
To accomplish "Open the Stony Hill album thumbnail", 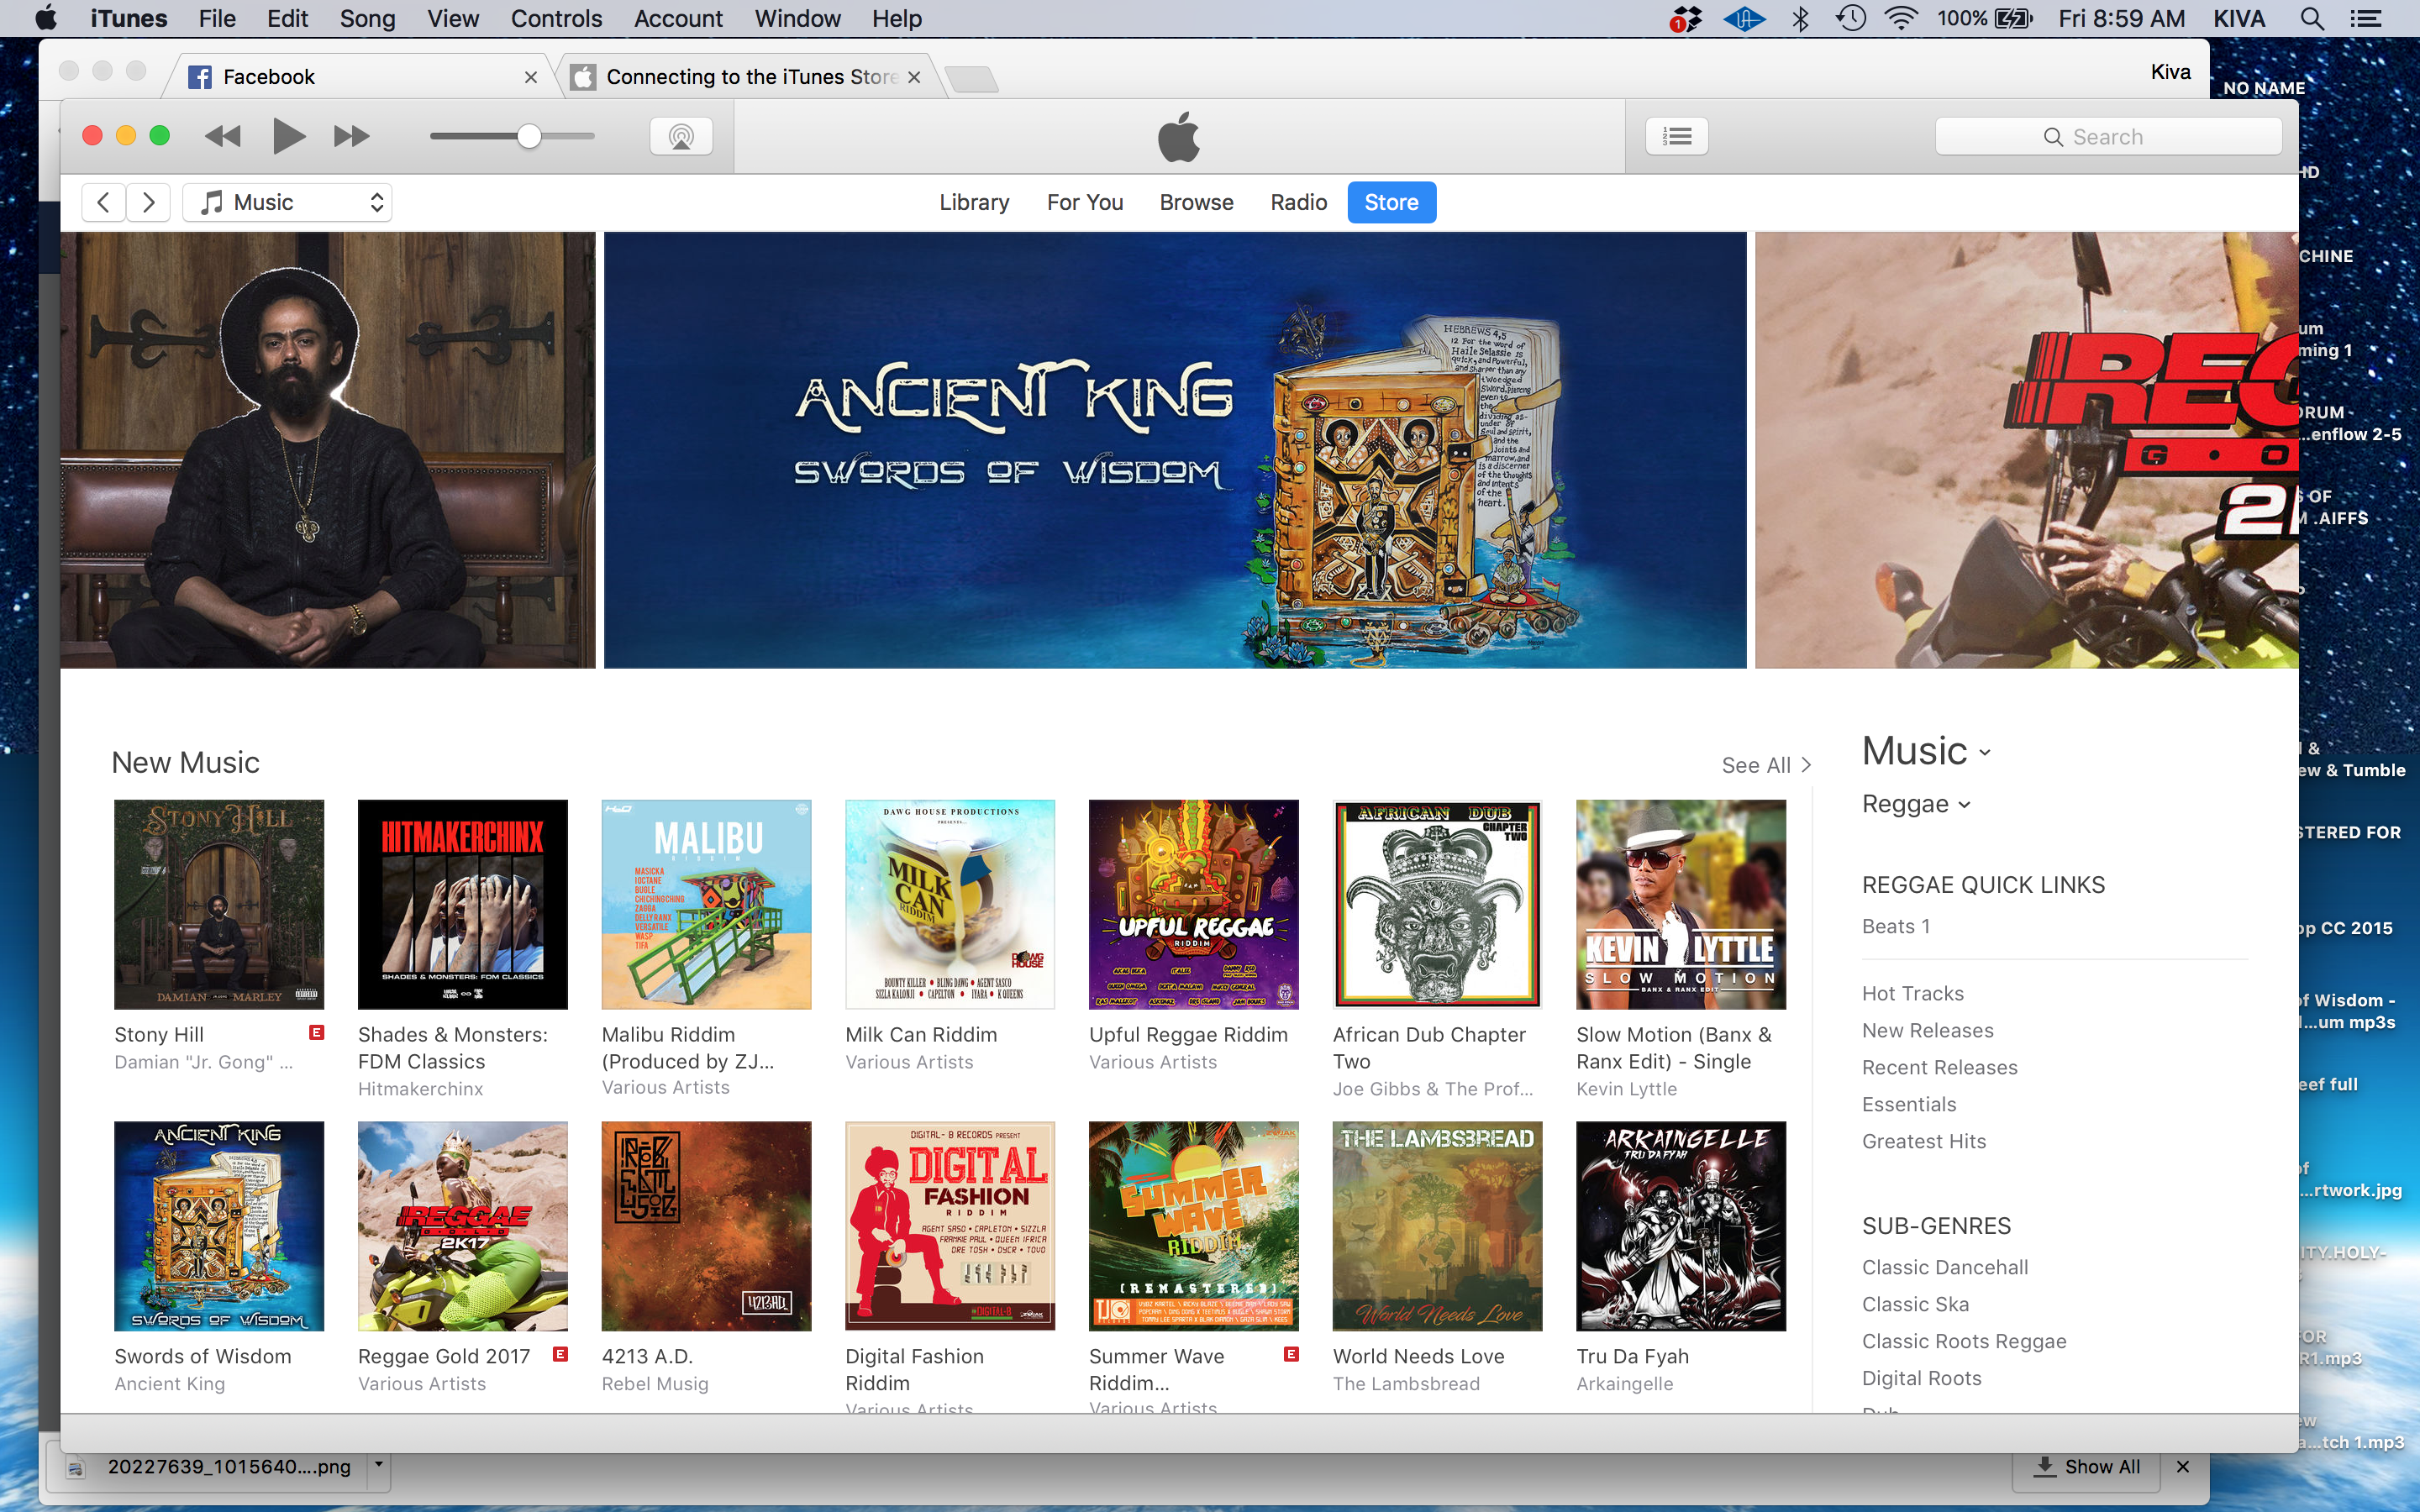I will [x=219, y=904].
